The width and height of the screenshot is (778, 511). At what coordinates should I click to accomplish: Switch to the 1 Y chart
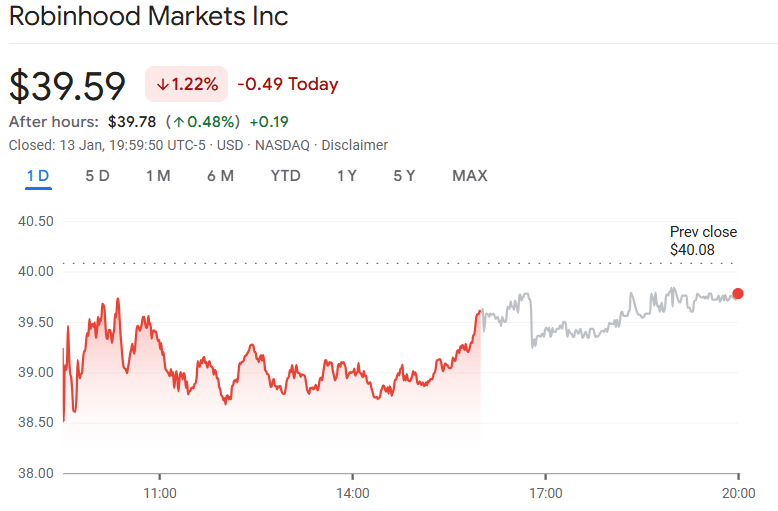tap(347, 176)
